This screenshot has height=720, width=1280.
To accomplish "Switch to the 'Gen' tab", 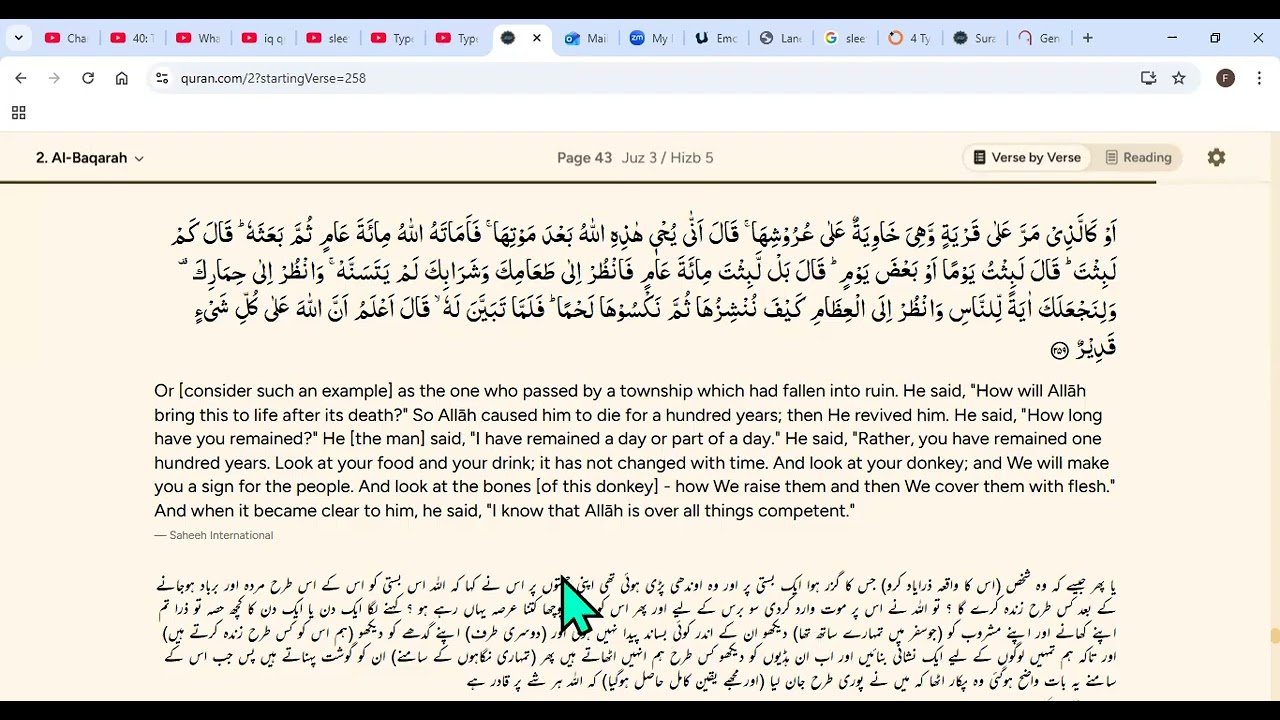I will pos(1040,38).
